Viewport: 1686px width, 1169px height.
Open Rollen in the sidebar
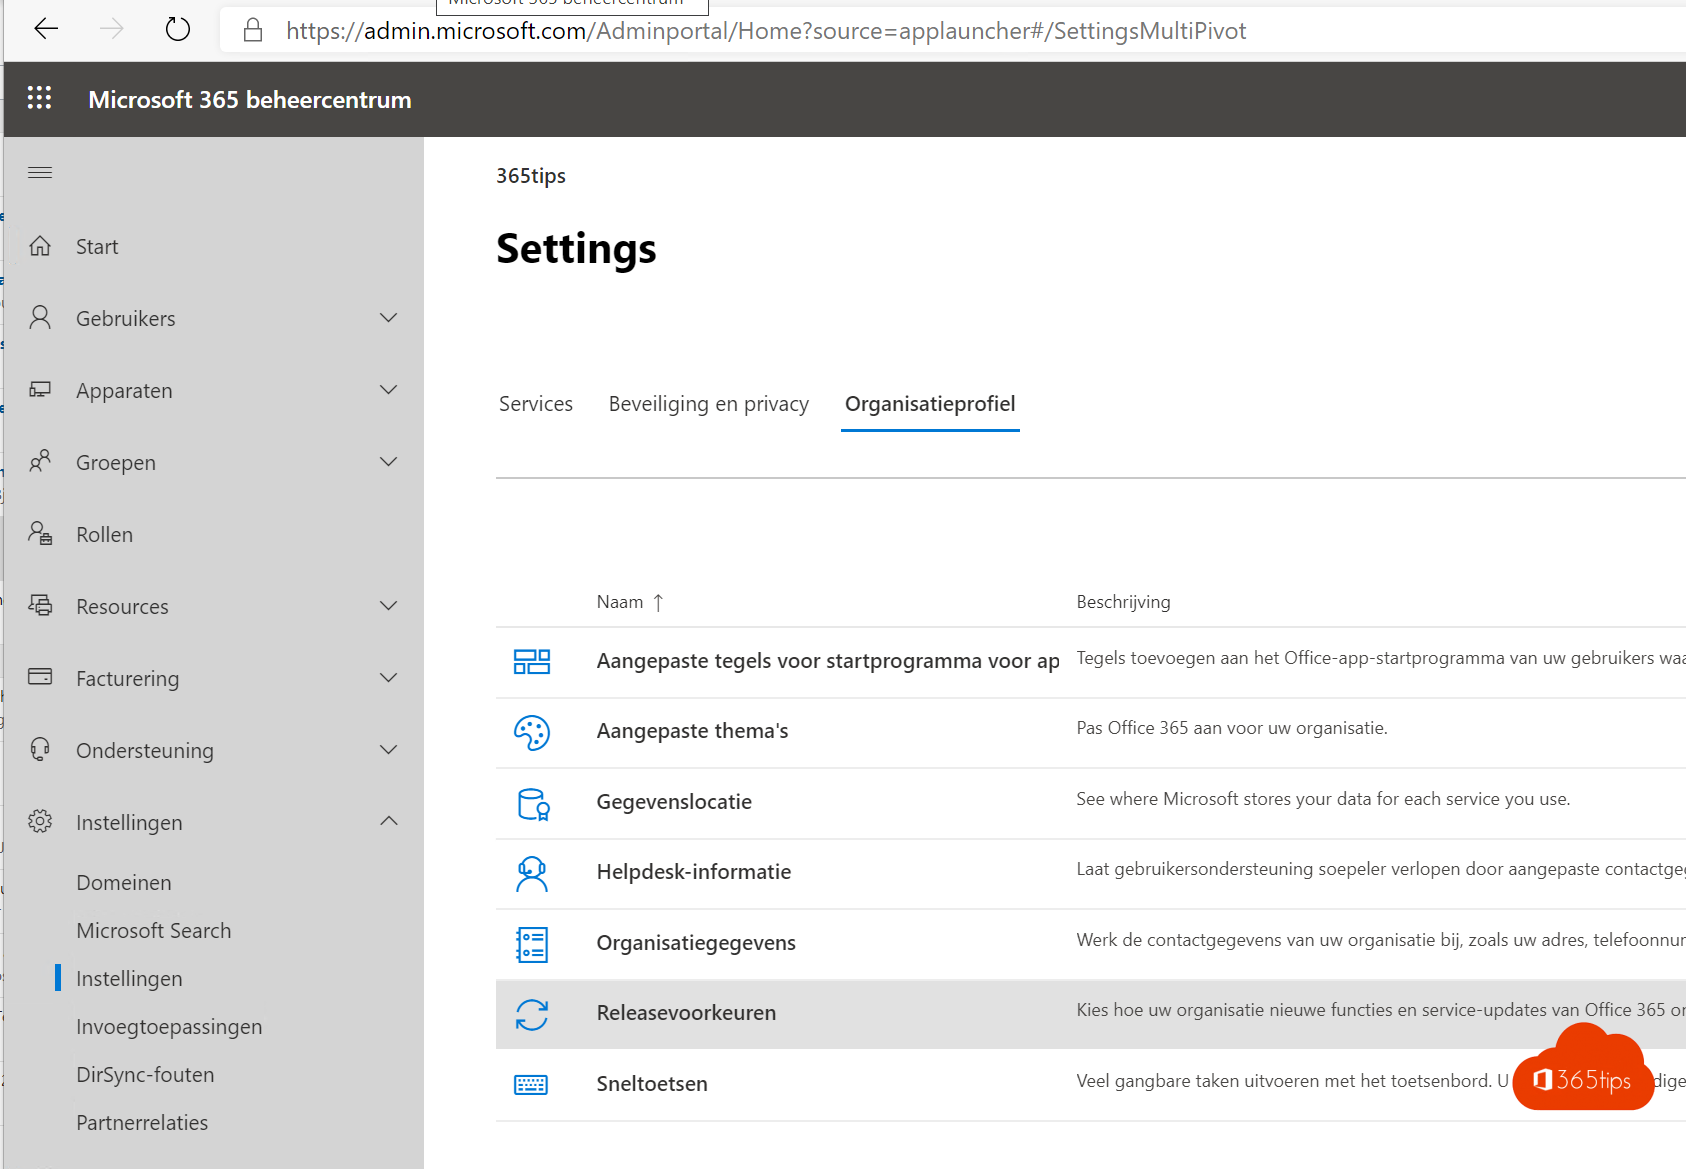click(104, 534)
